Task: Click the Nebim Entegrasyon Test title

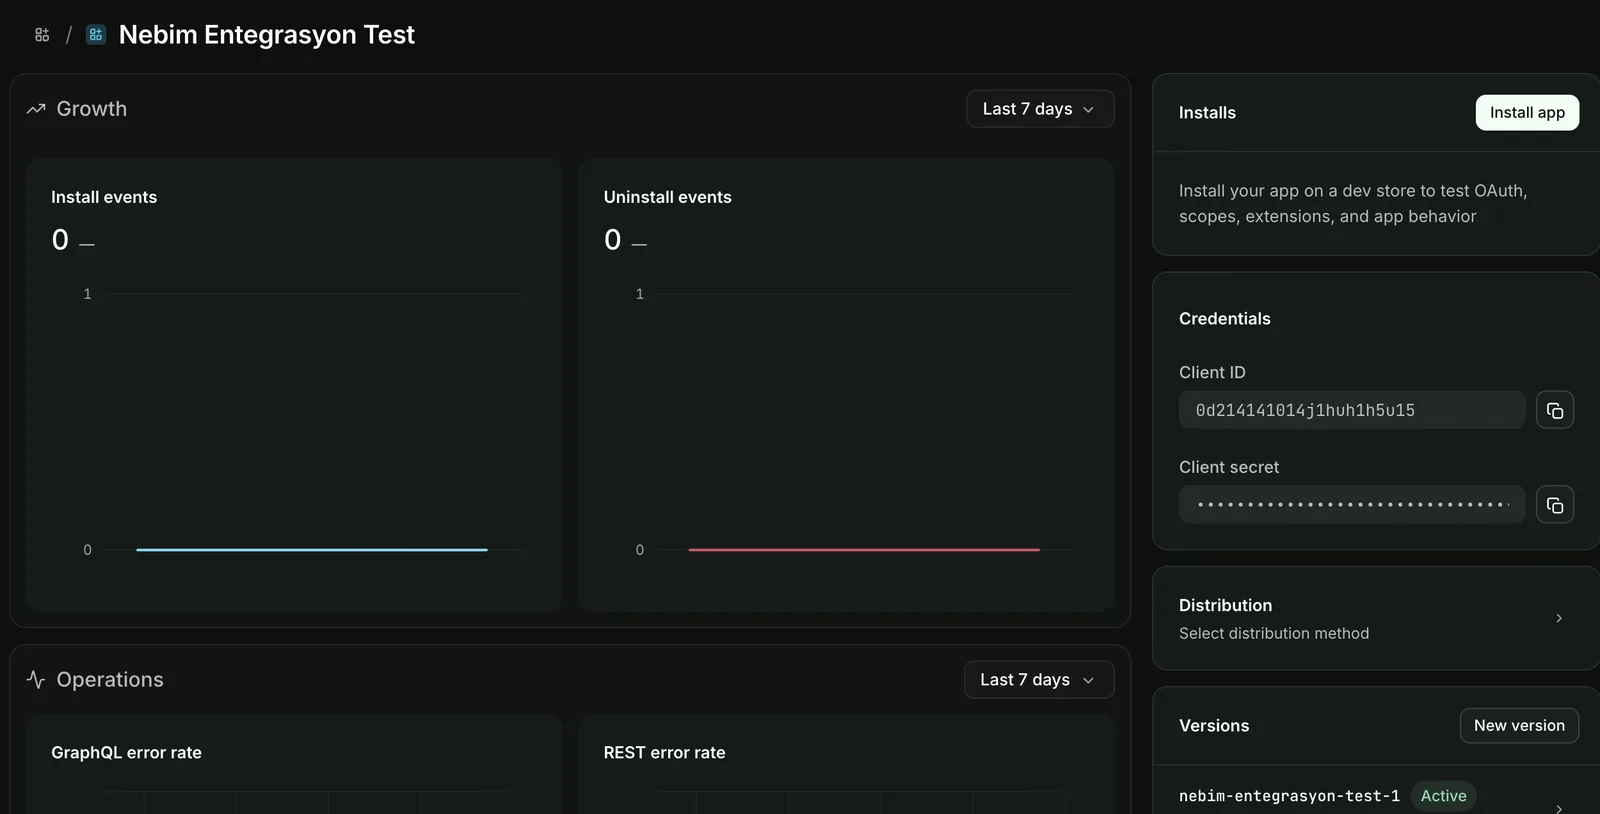Action: pyautogui.click(x=266, y=35)
